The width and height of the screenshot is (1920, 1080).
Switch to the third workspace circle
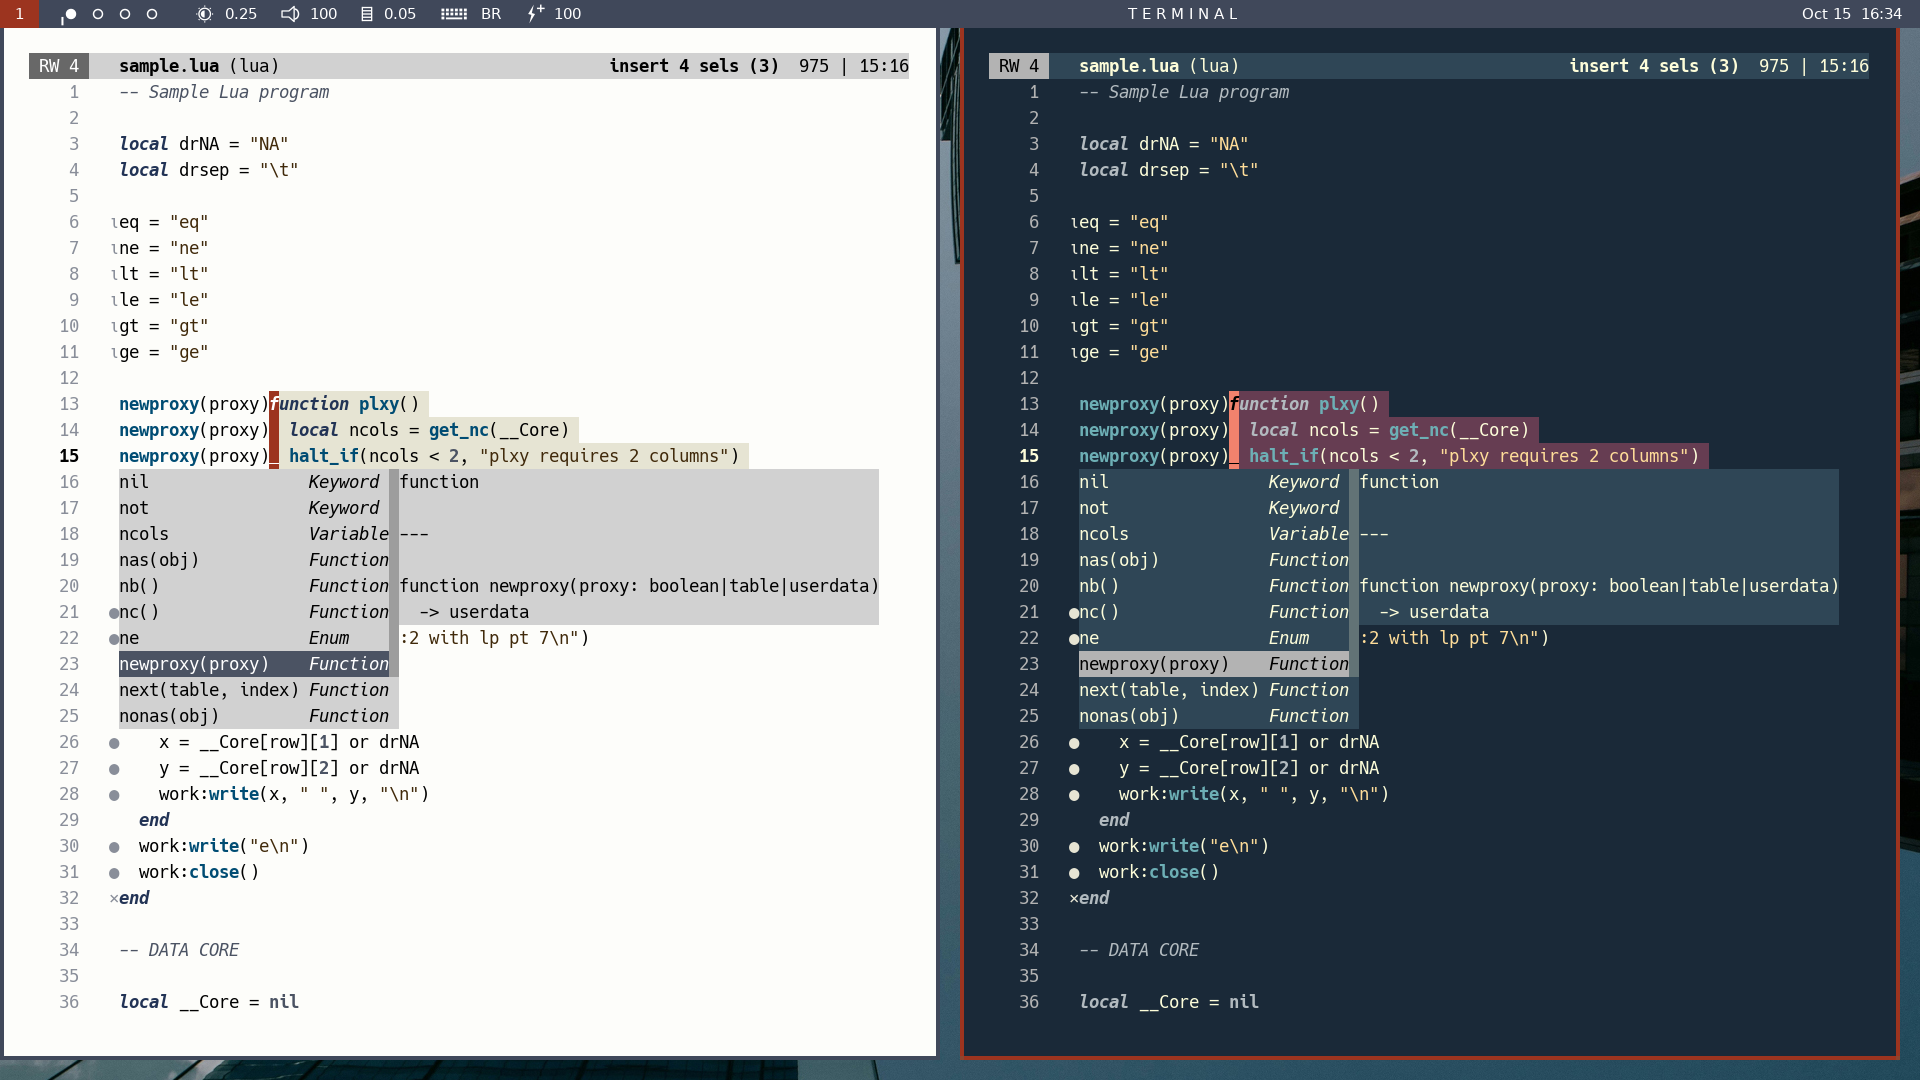pos(125,14)
